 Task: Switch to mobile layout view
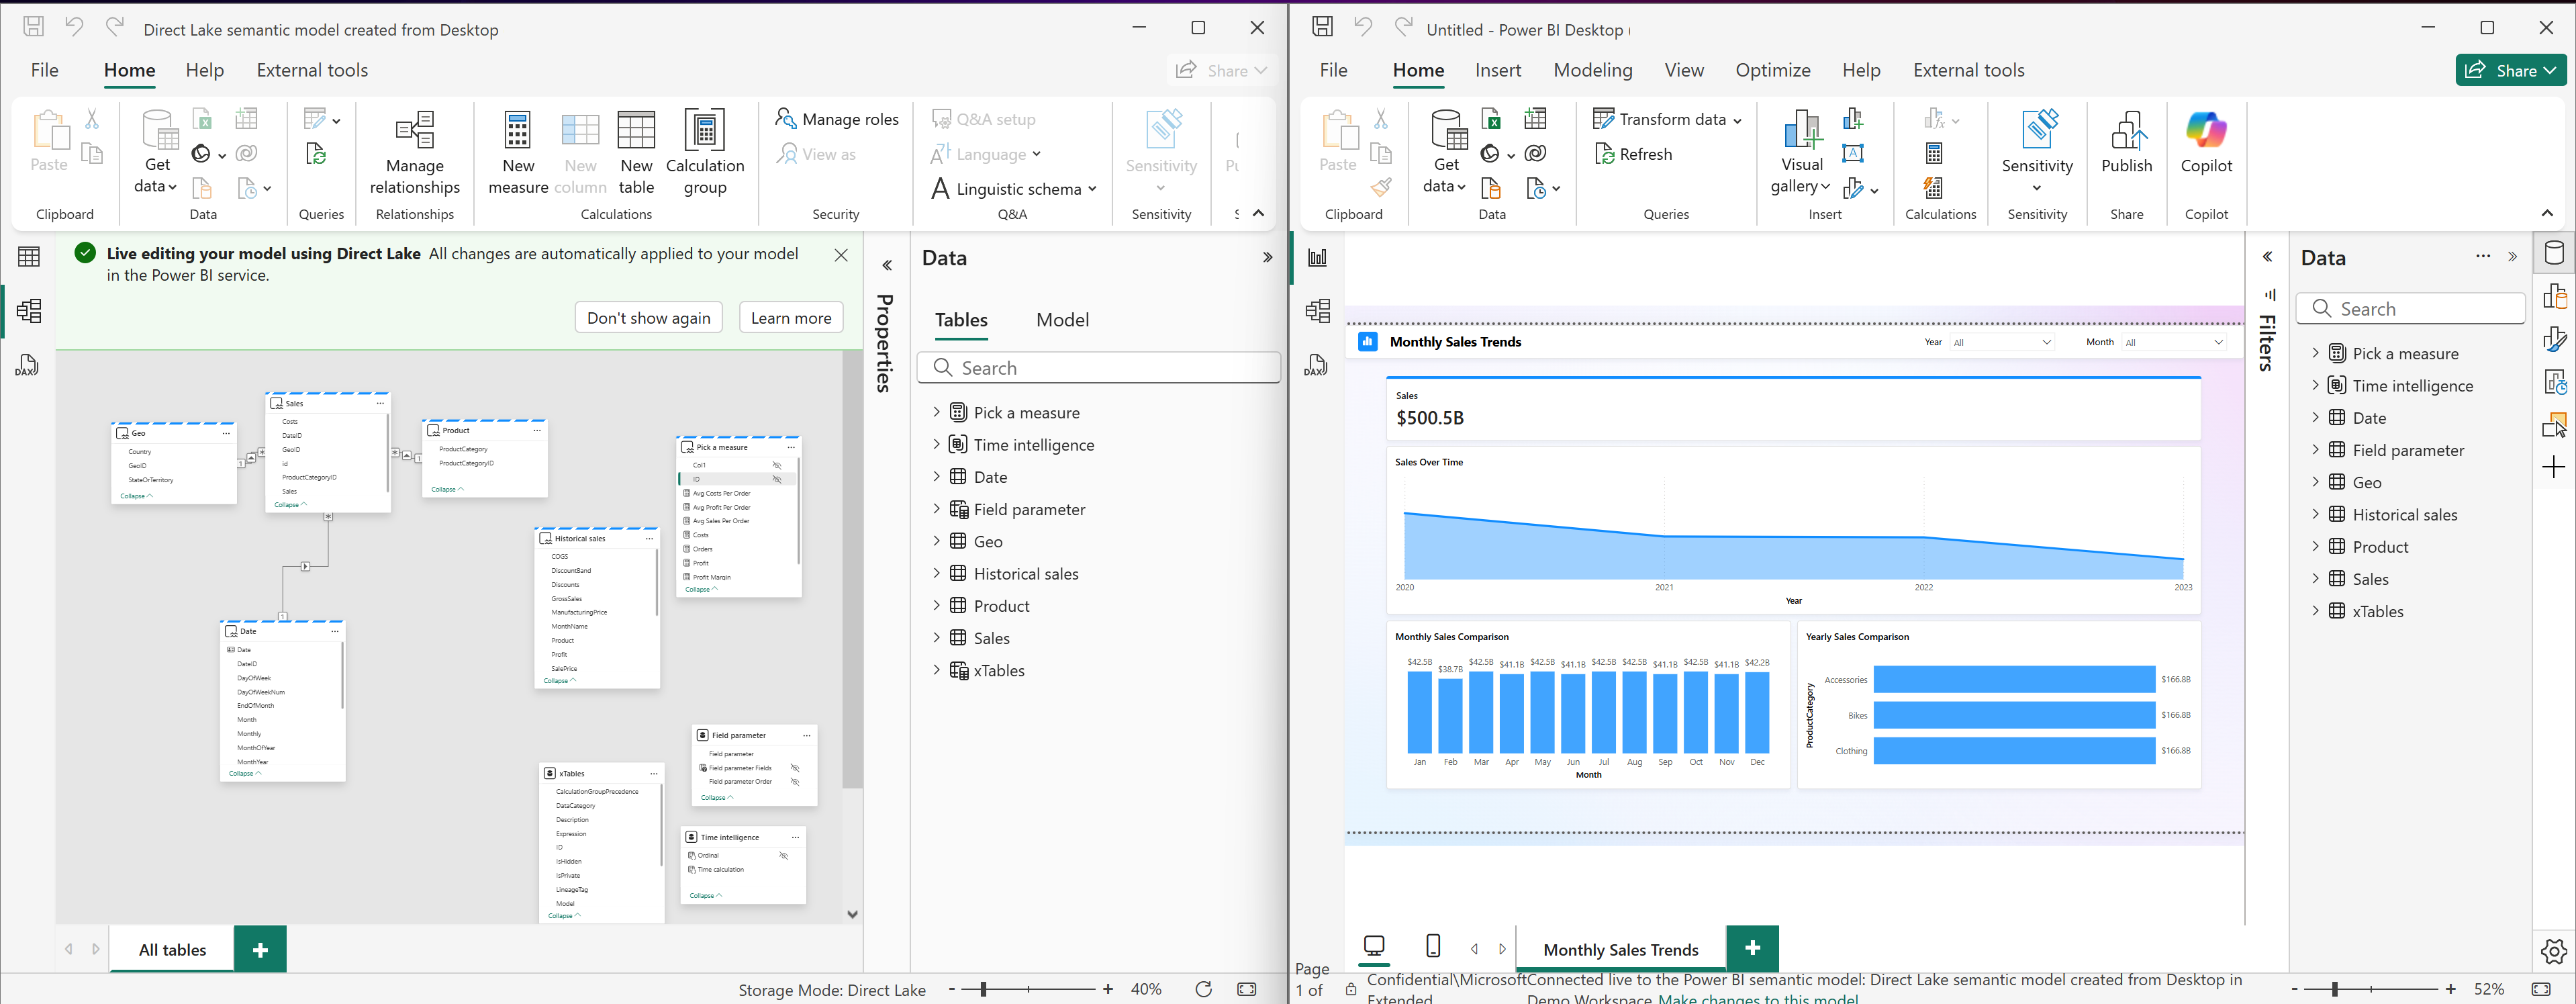[1434, 947]
